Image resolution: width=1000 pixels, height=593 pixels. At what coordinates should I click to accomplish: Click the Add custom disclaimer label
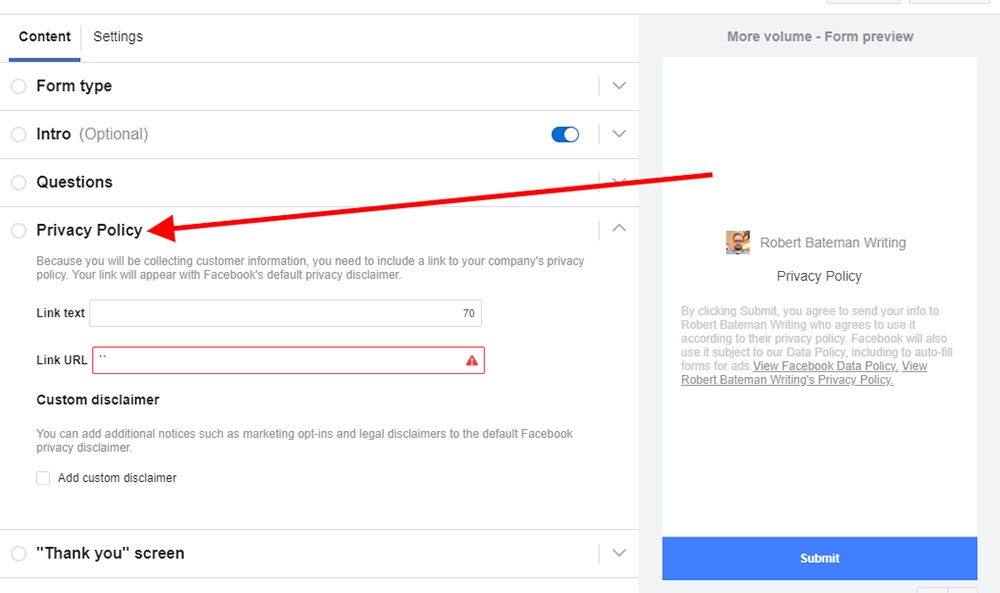click(x=117, y=478)
